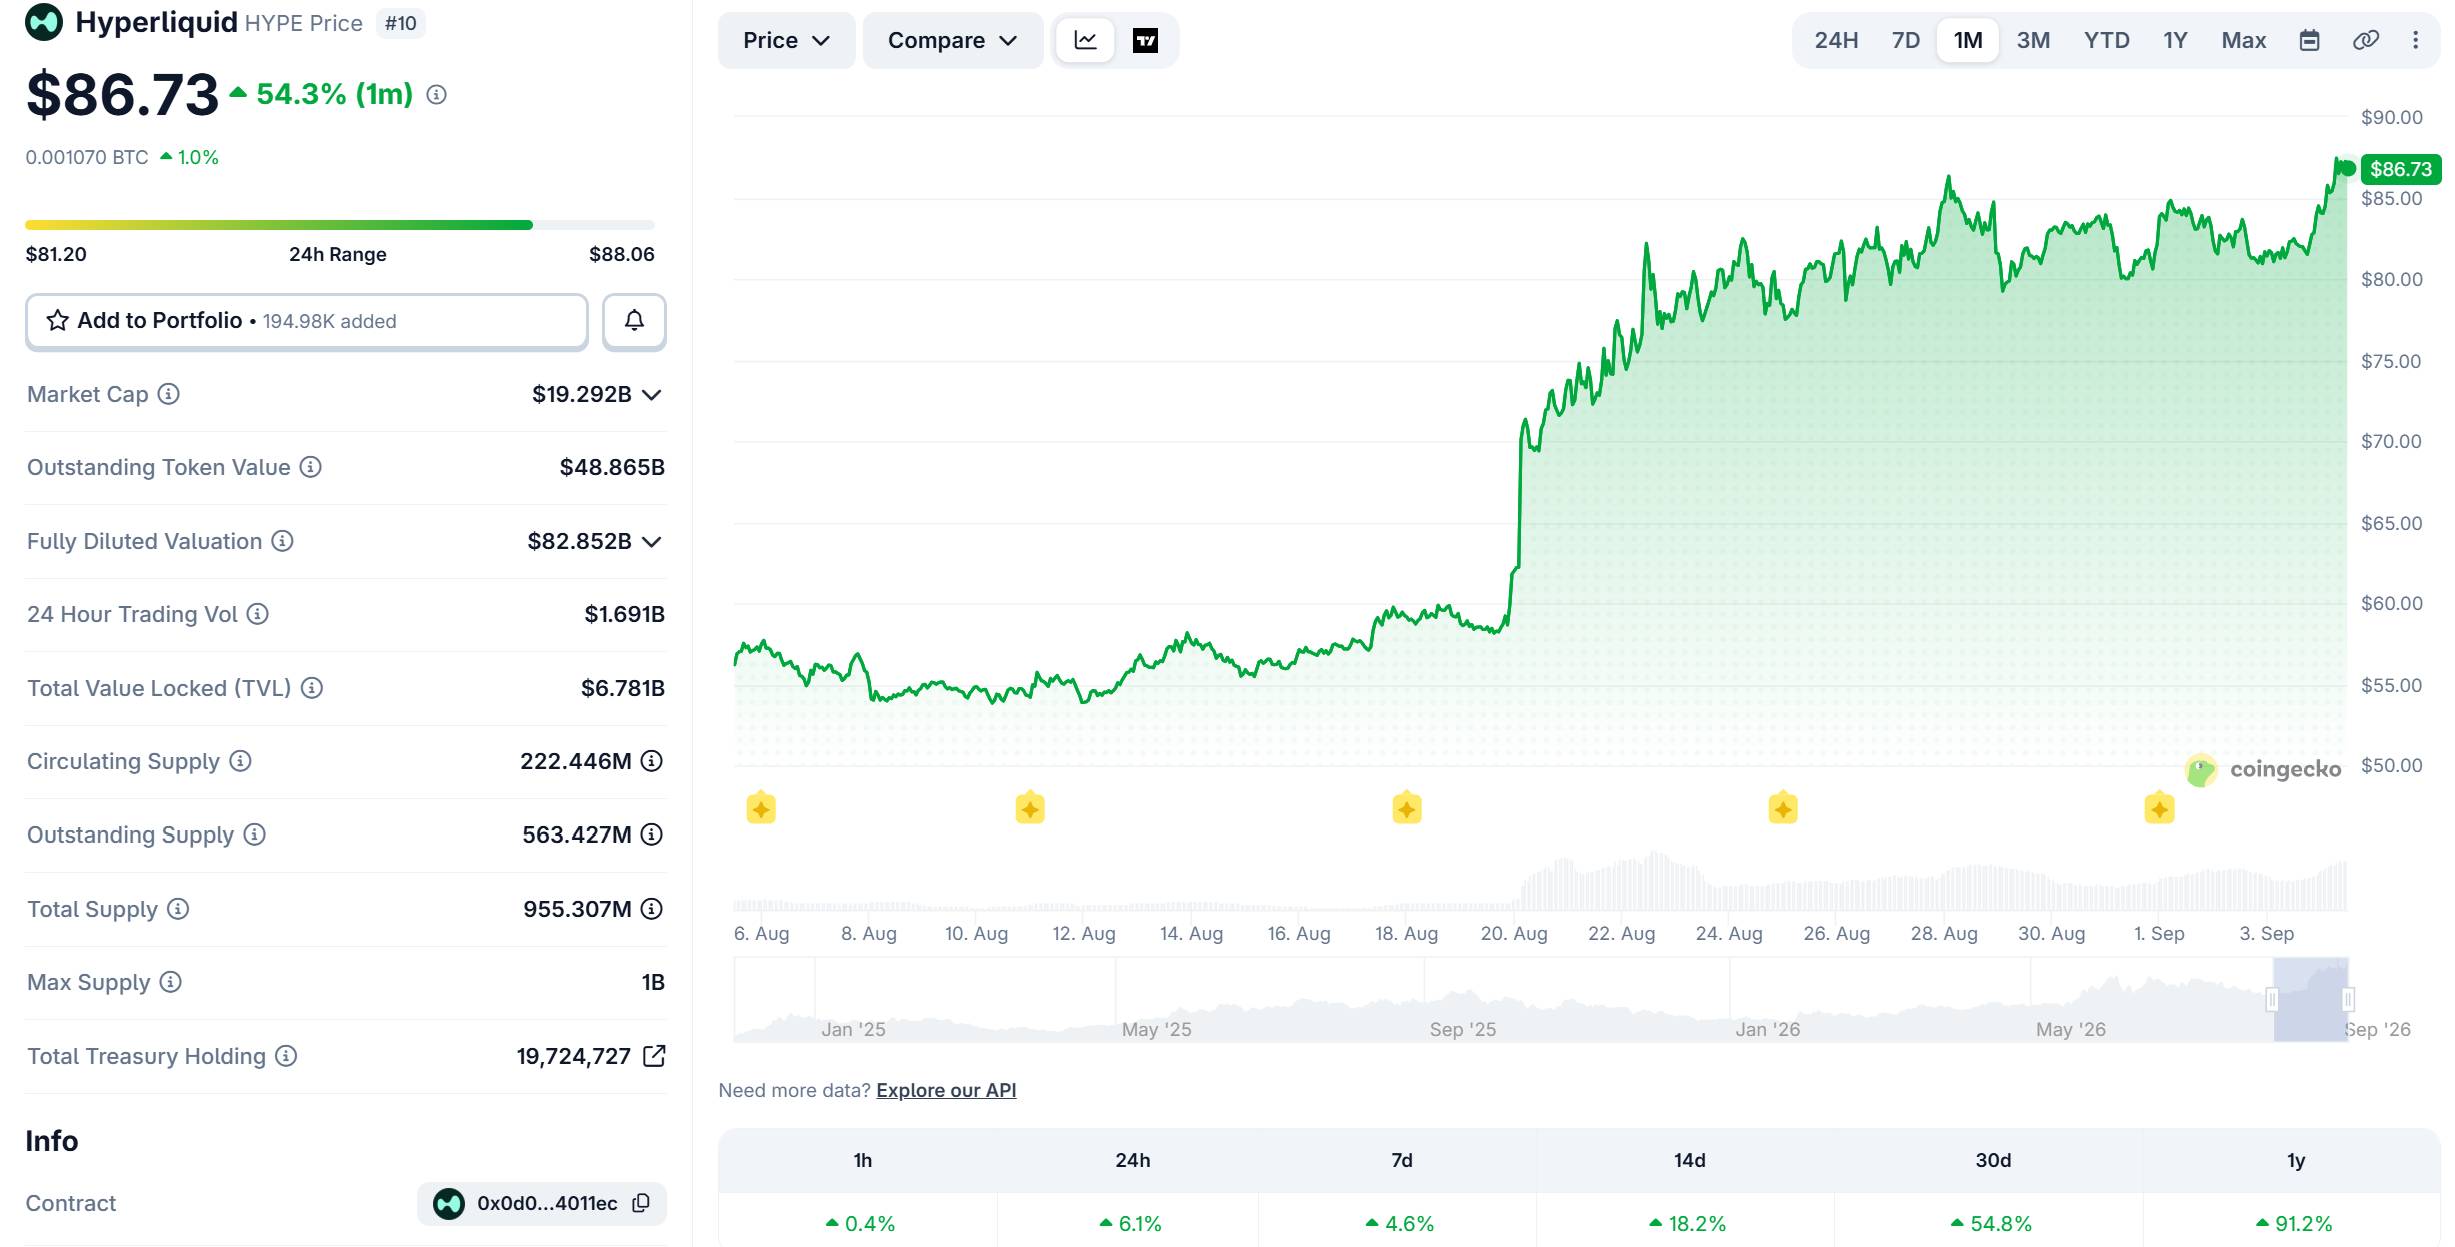Click info icon beside 955.307M value
This screenshot has width=2455, height=1247.
click(x=652, y=909)
